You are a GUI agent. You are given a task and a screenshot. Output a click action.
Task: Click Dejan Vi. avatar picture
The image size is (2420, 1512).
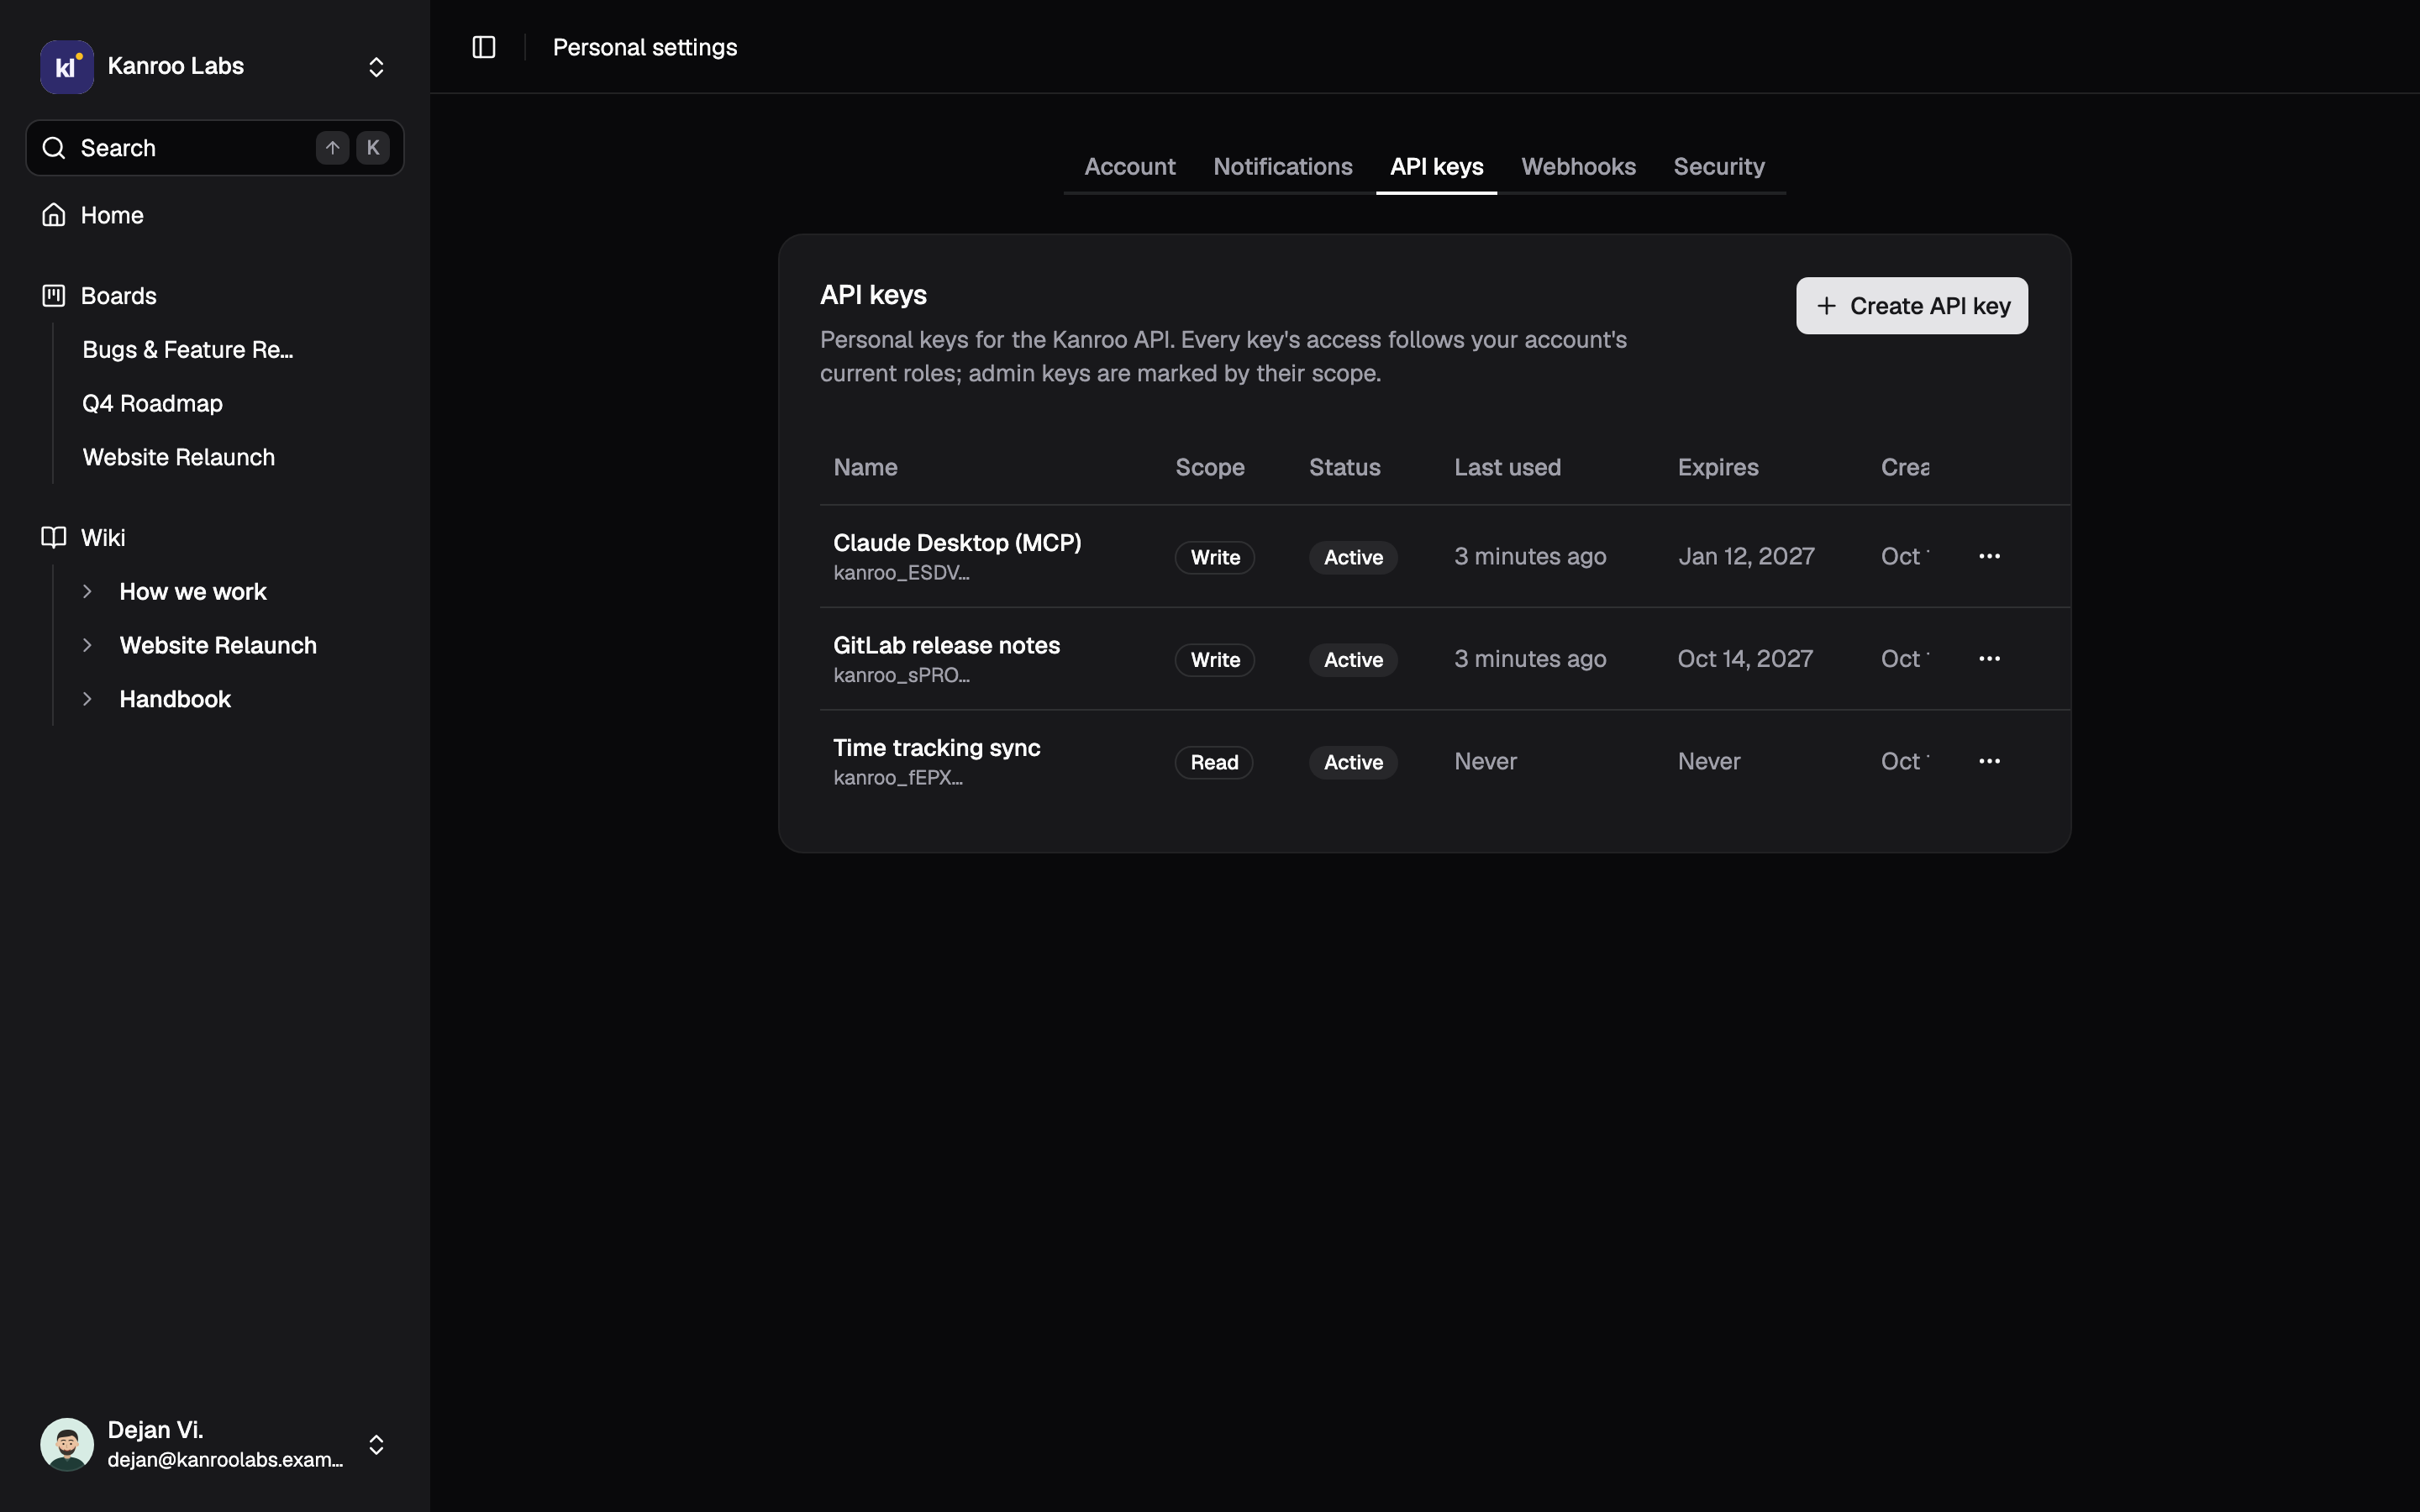pyautogui.click(x=67, y=1444)
